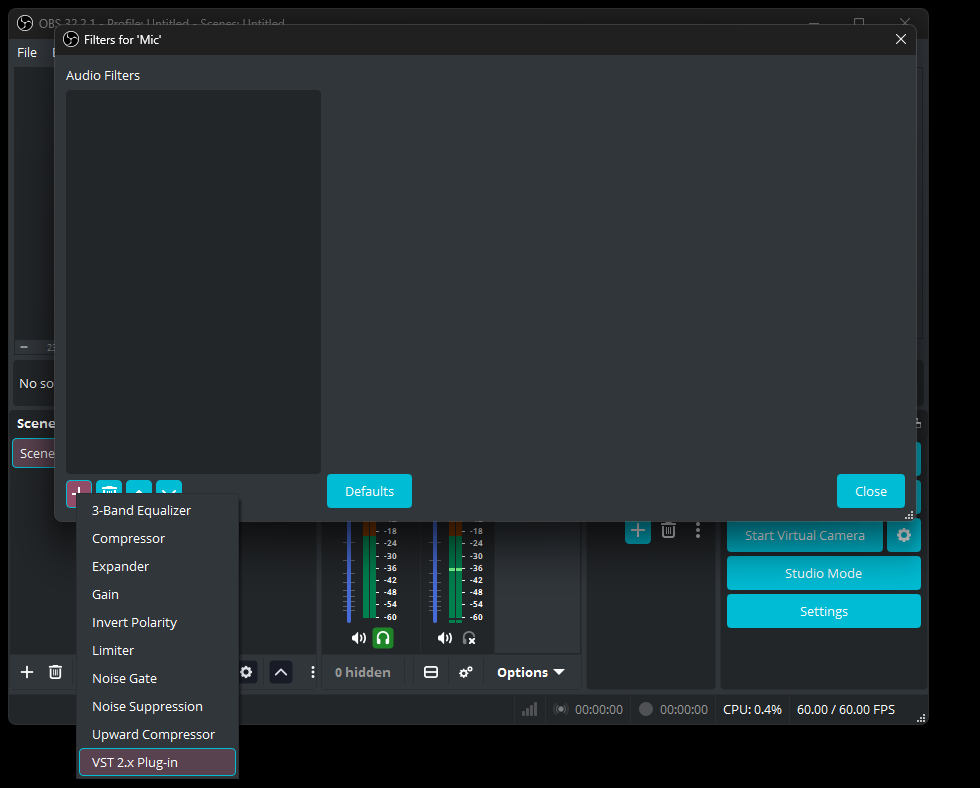Select Compressor filter from the list
Screen dimensions: 980x788
tap(157, 539)
